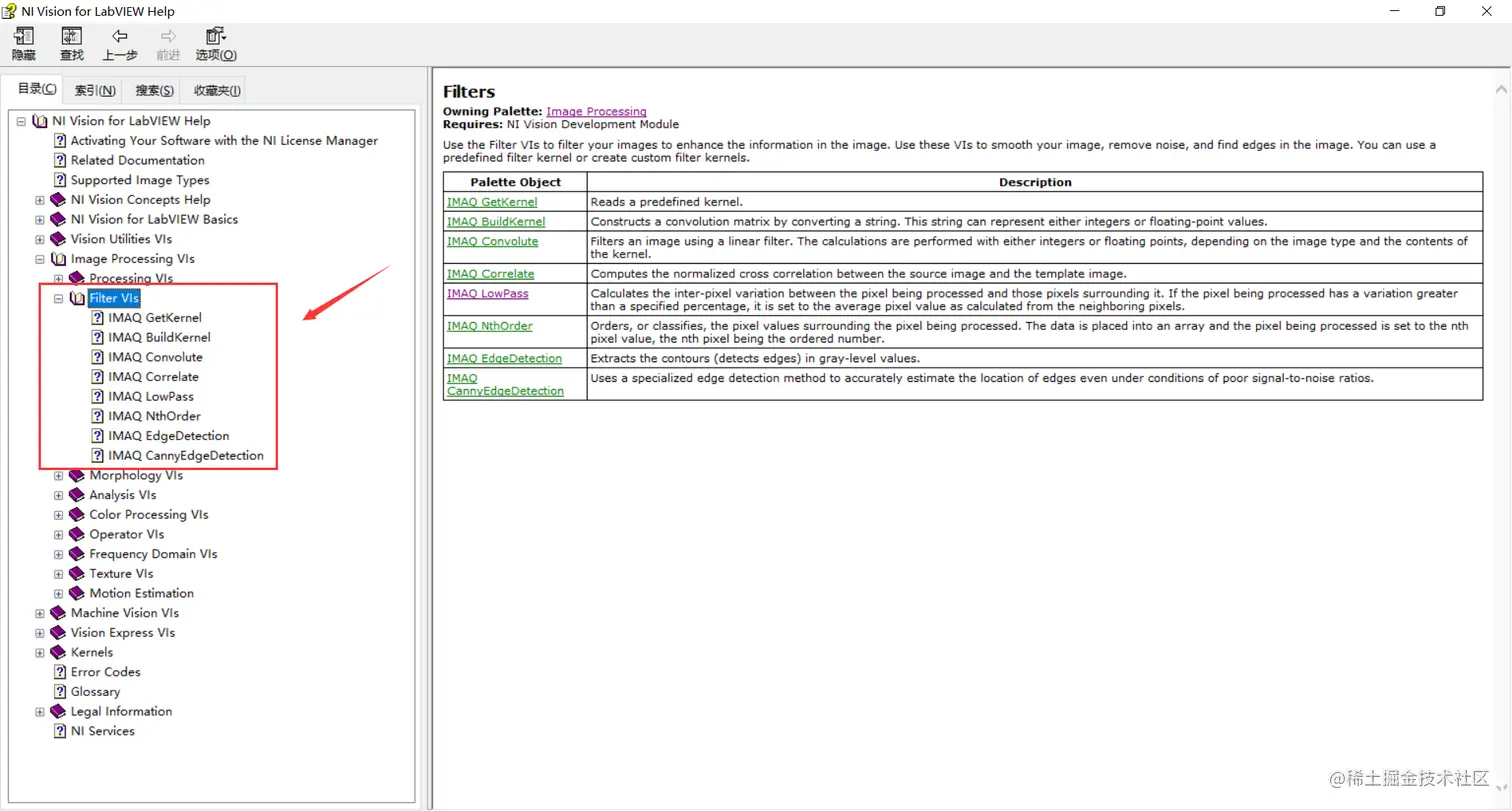Collapse the Image Processing VIs node
This screenshot has width=1512, height=811.
[x=40, y=259]
